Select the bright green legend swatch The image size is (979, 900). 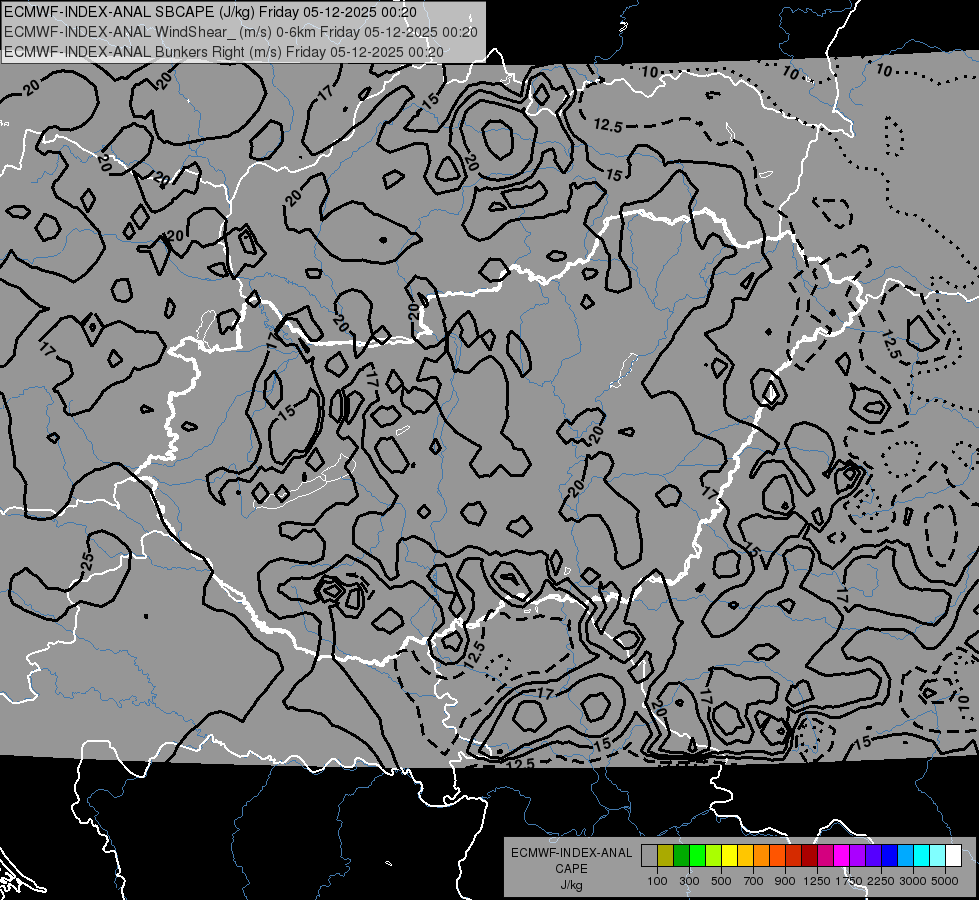[697, 855]
